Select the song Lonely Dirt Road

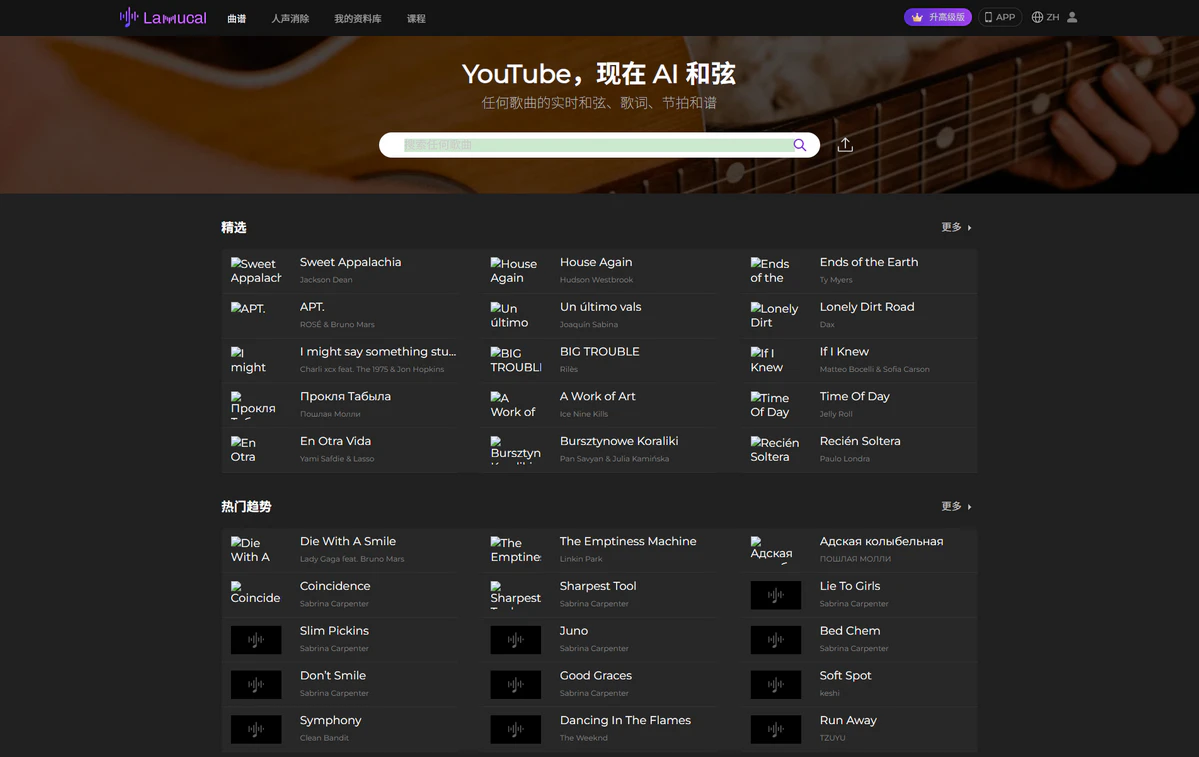pos(866,307)
